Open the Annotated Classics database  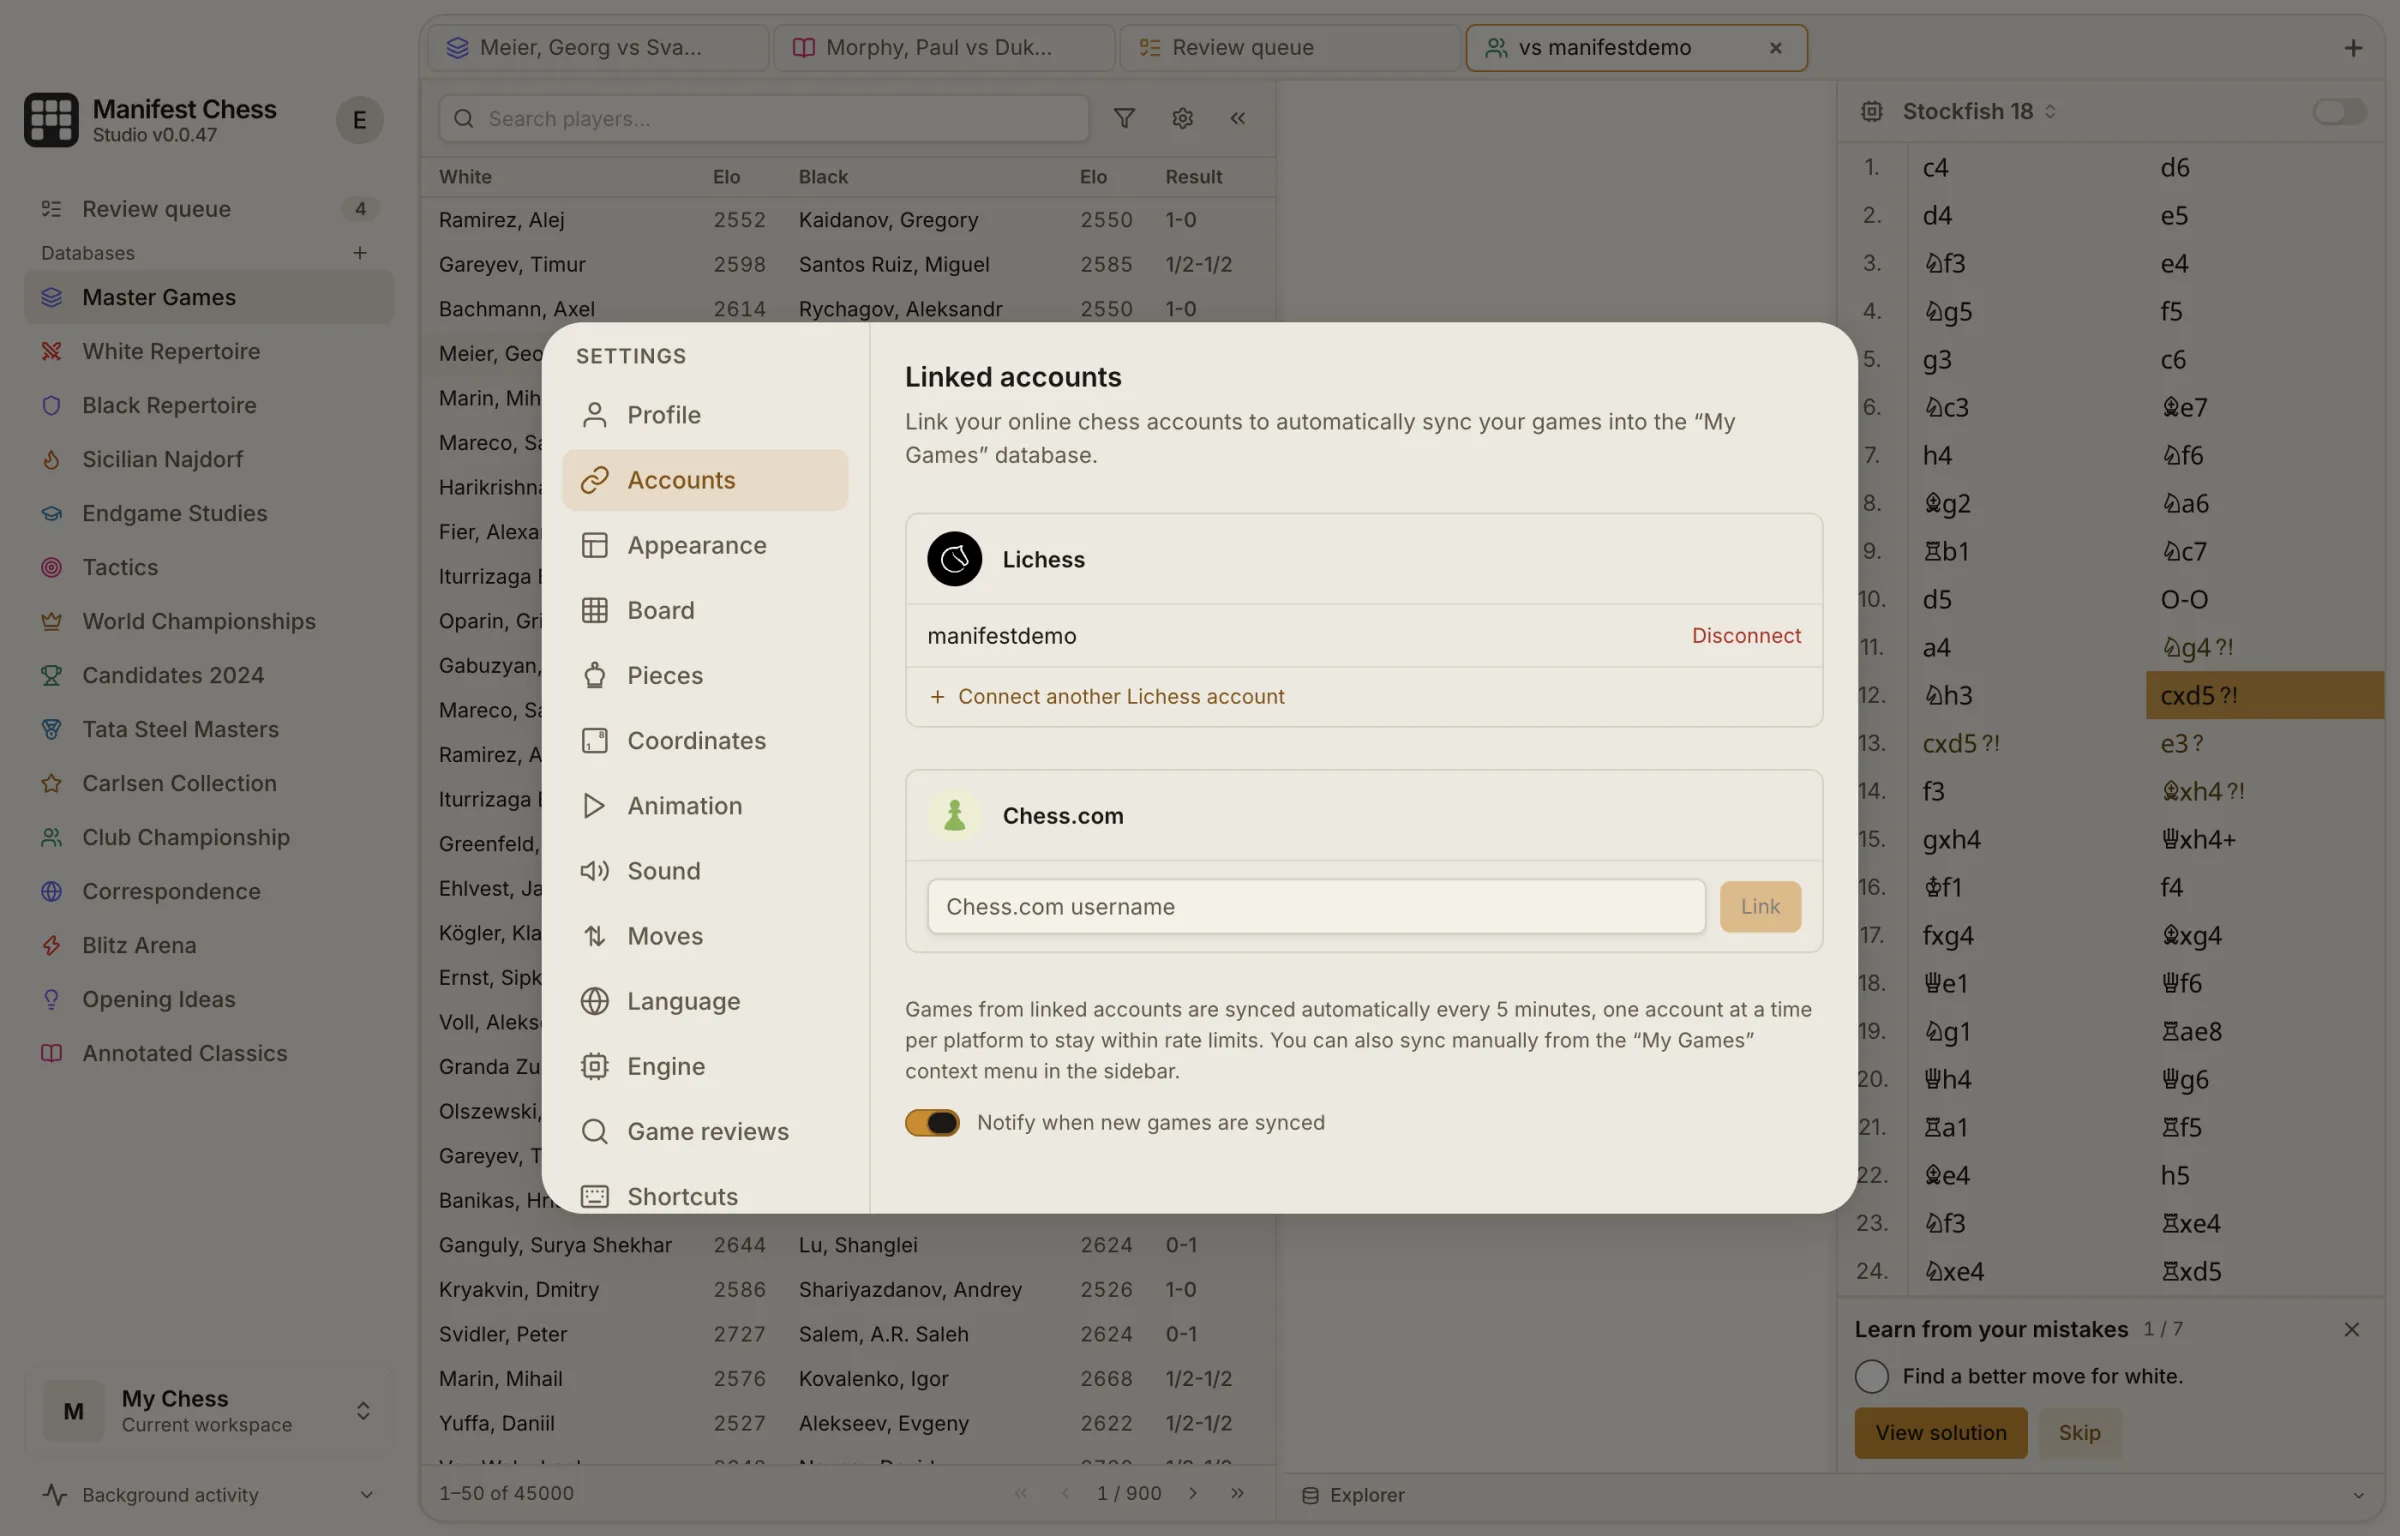click(x=209, y=1053)
